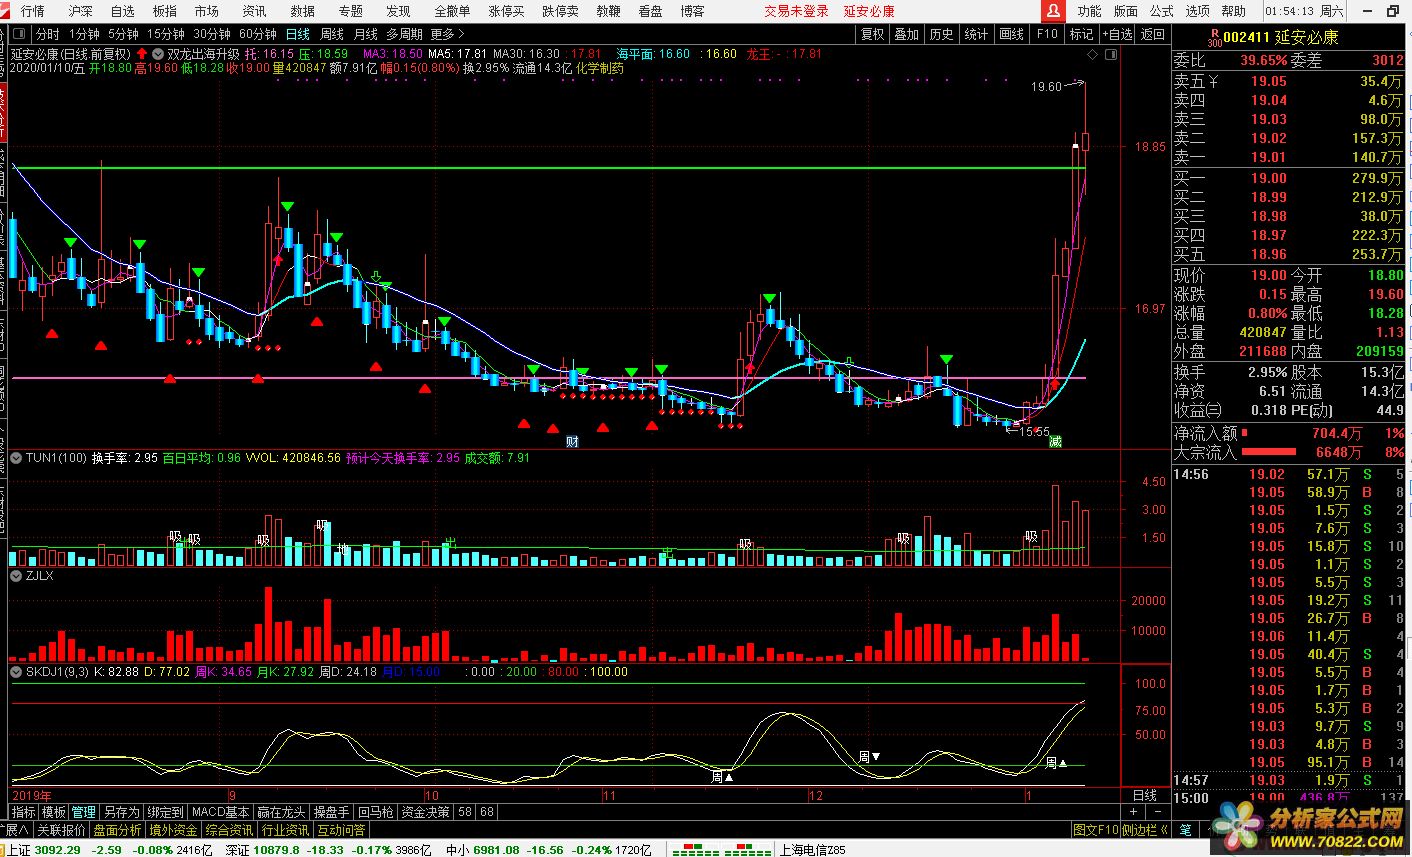Click the red user account icon
The width and height of the screenshot is (1412, 857).
1052,11
